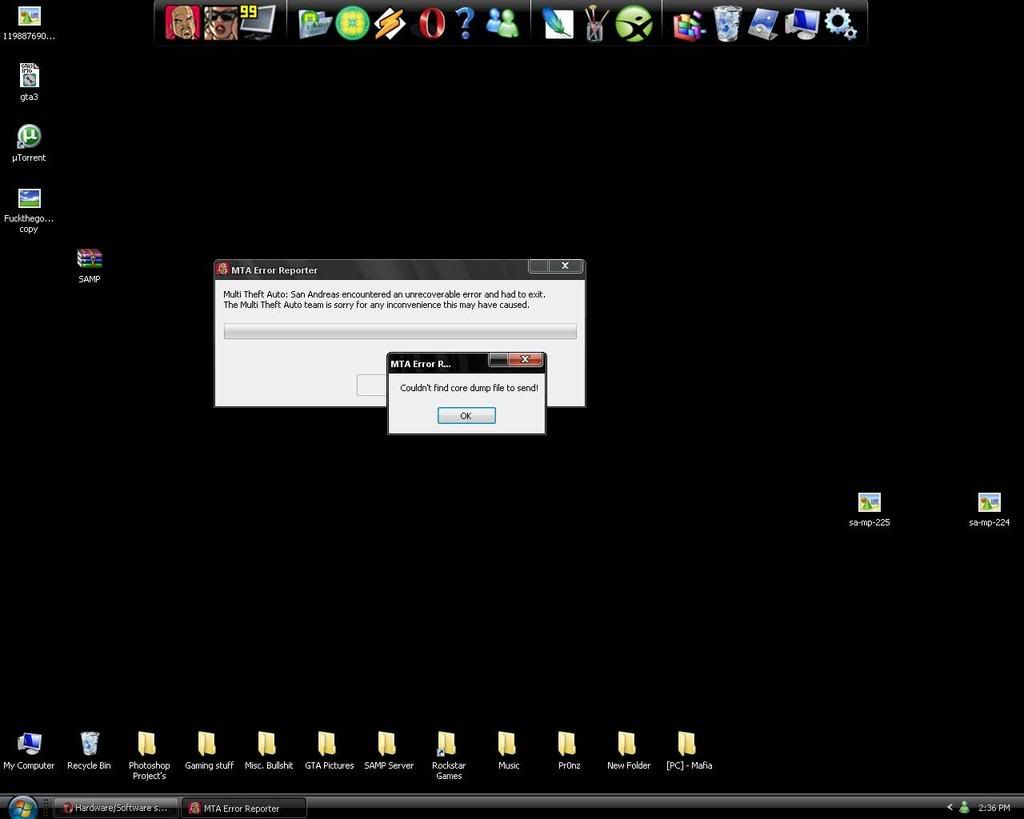Open the green folder dock icon

click(315, 24)
